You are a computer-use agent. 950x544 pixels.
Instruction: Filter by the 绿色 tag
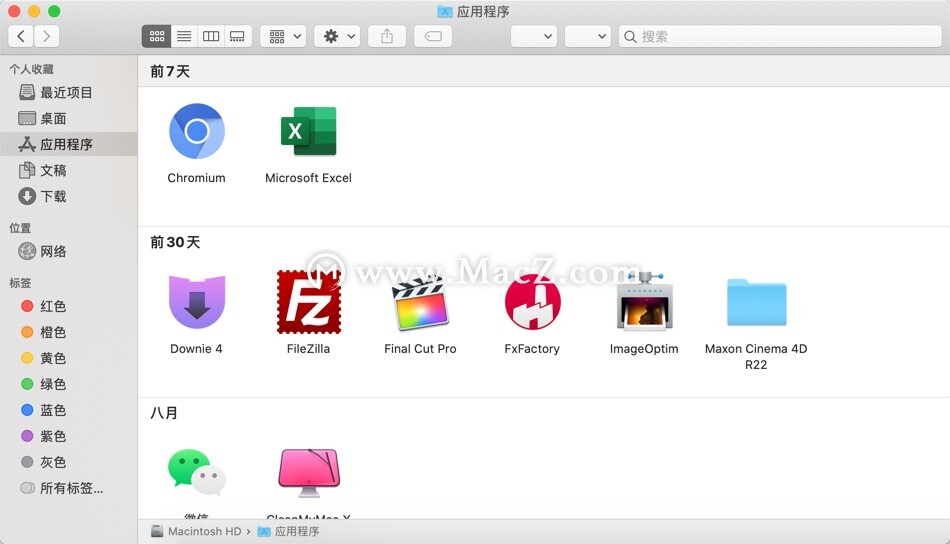coord(68,384)
